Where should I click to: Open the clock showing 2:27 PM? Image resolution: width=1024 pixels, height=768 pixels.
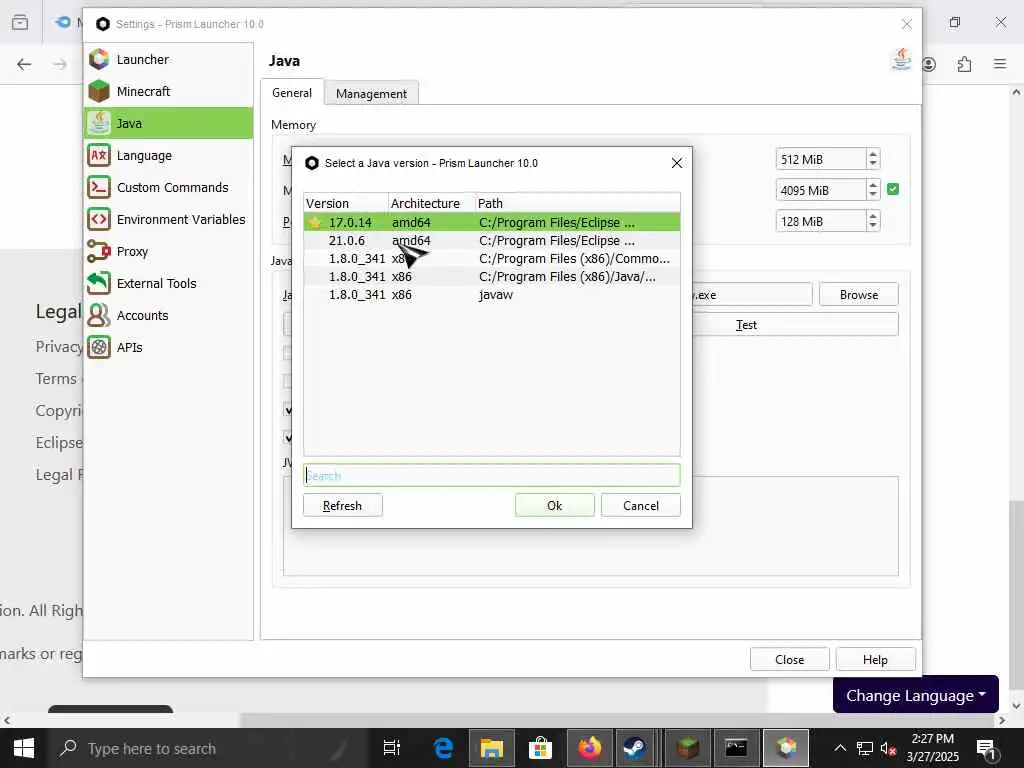pos(933,748)
